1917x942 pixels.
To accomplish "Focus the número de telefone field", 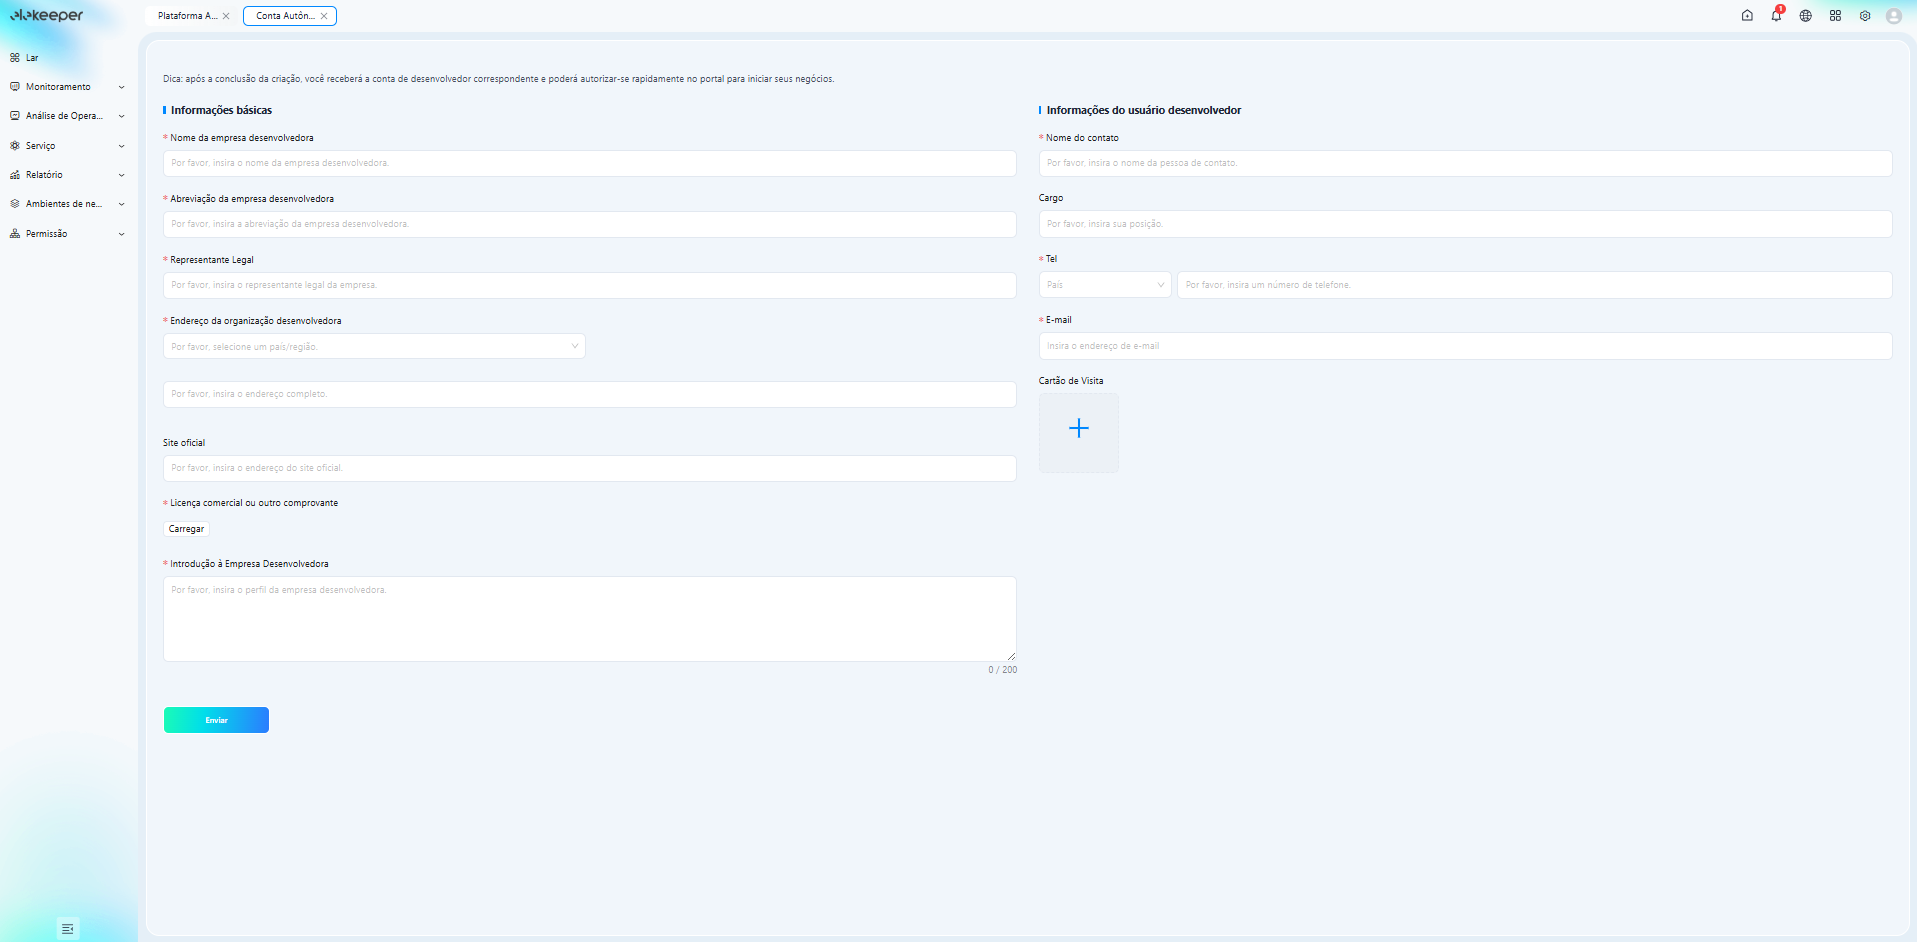I will (1534, 285).
